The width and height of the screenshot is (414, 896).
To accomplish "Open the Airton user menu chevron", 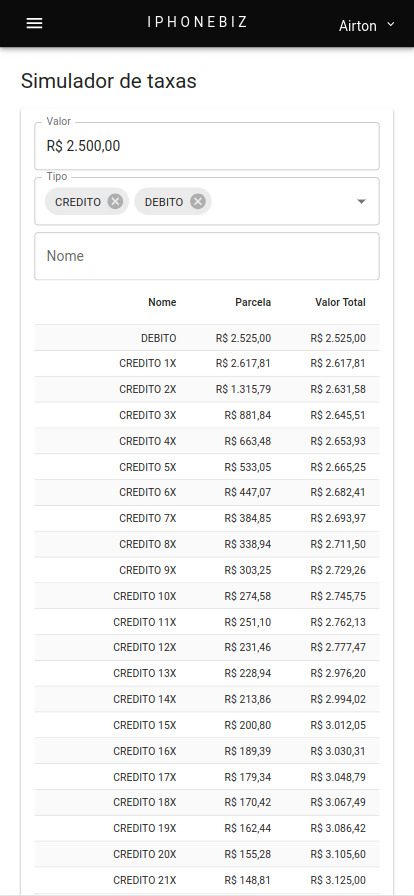I will tap(391, 24).
